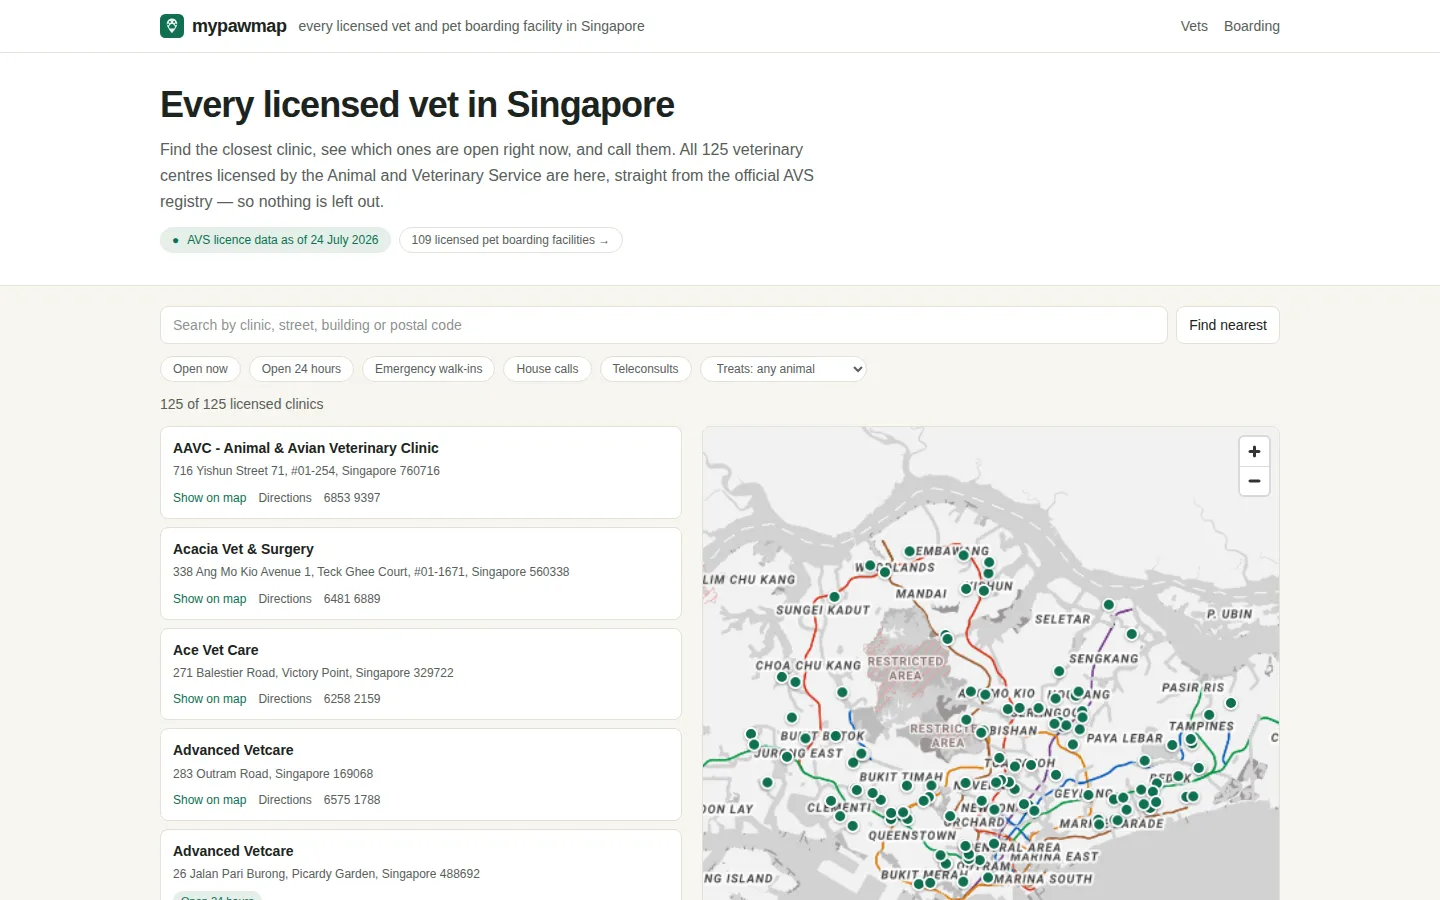Enable the Open 24 hours filter
The height and width of the screenshot is (900, 1440).
(x=301, y=369)
